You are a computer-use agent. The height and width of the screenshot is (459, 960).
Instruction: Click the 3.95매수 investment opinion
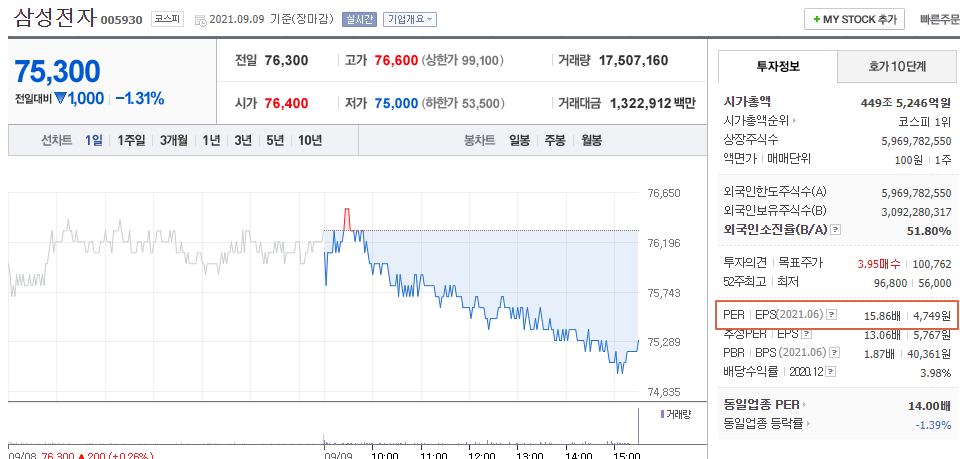(879, 264)
